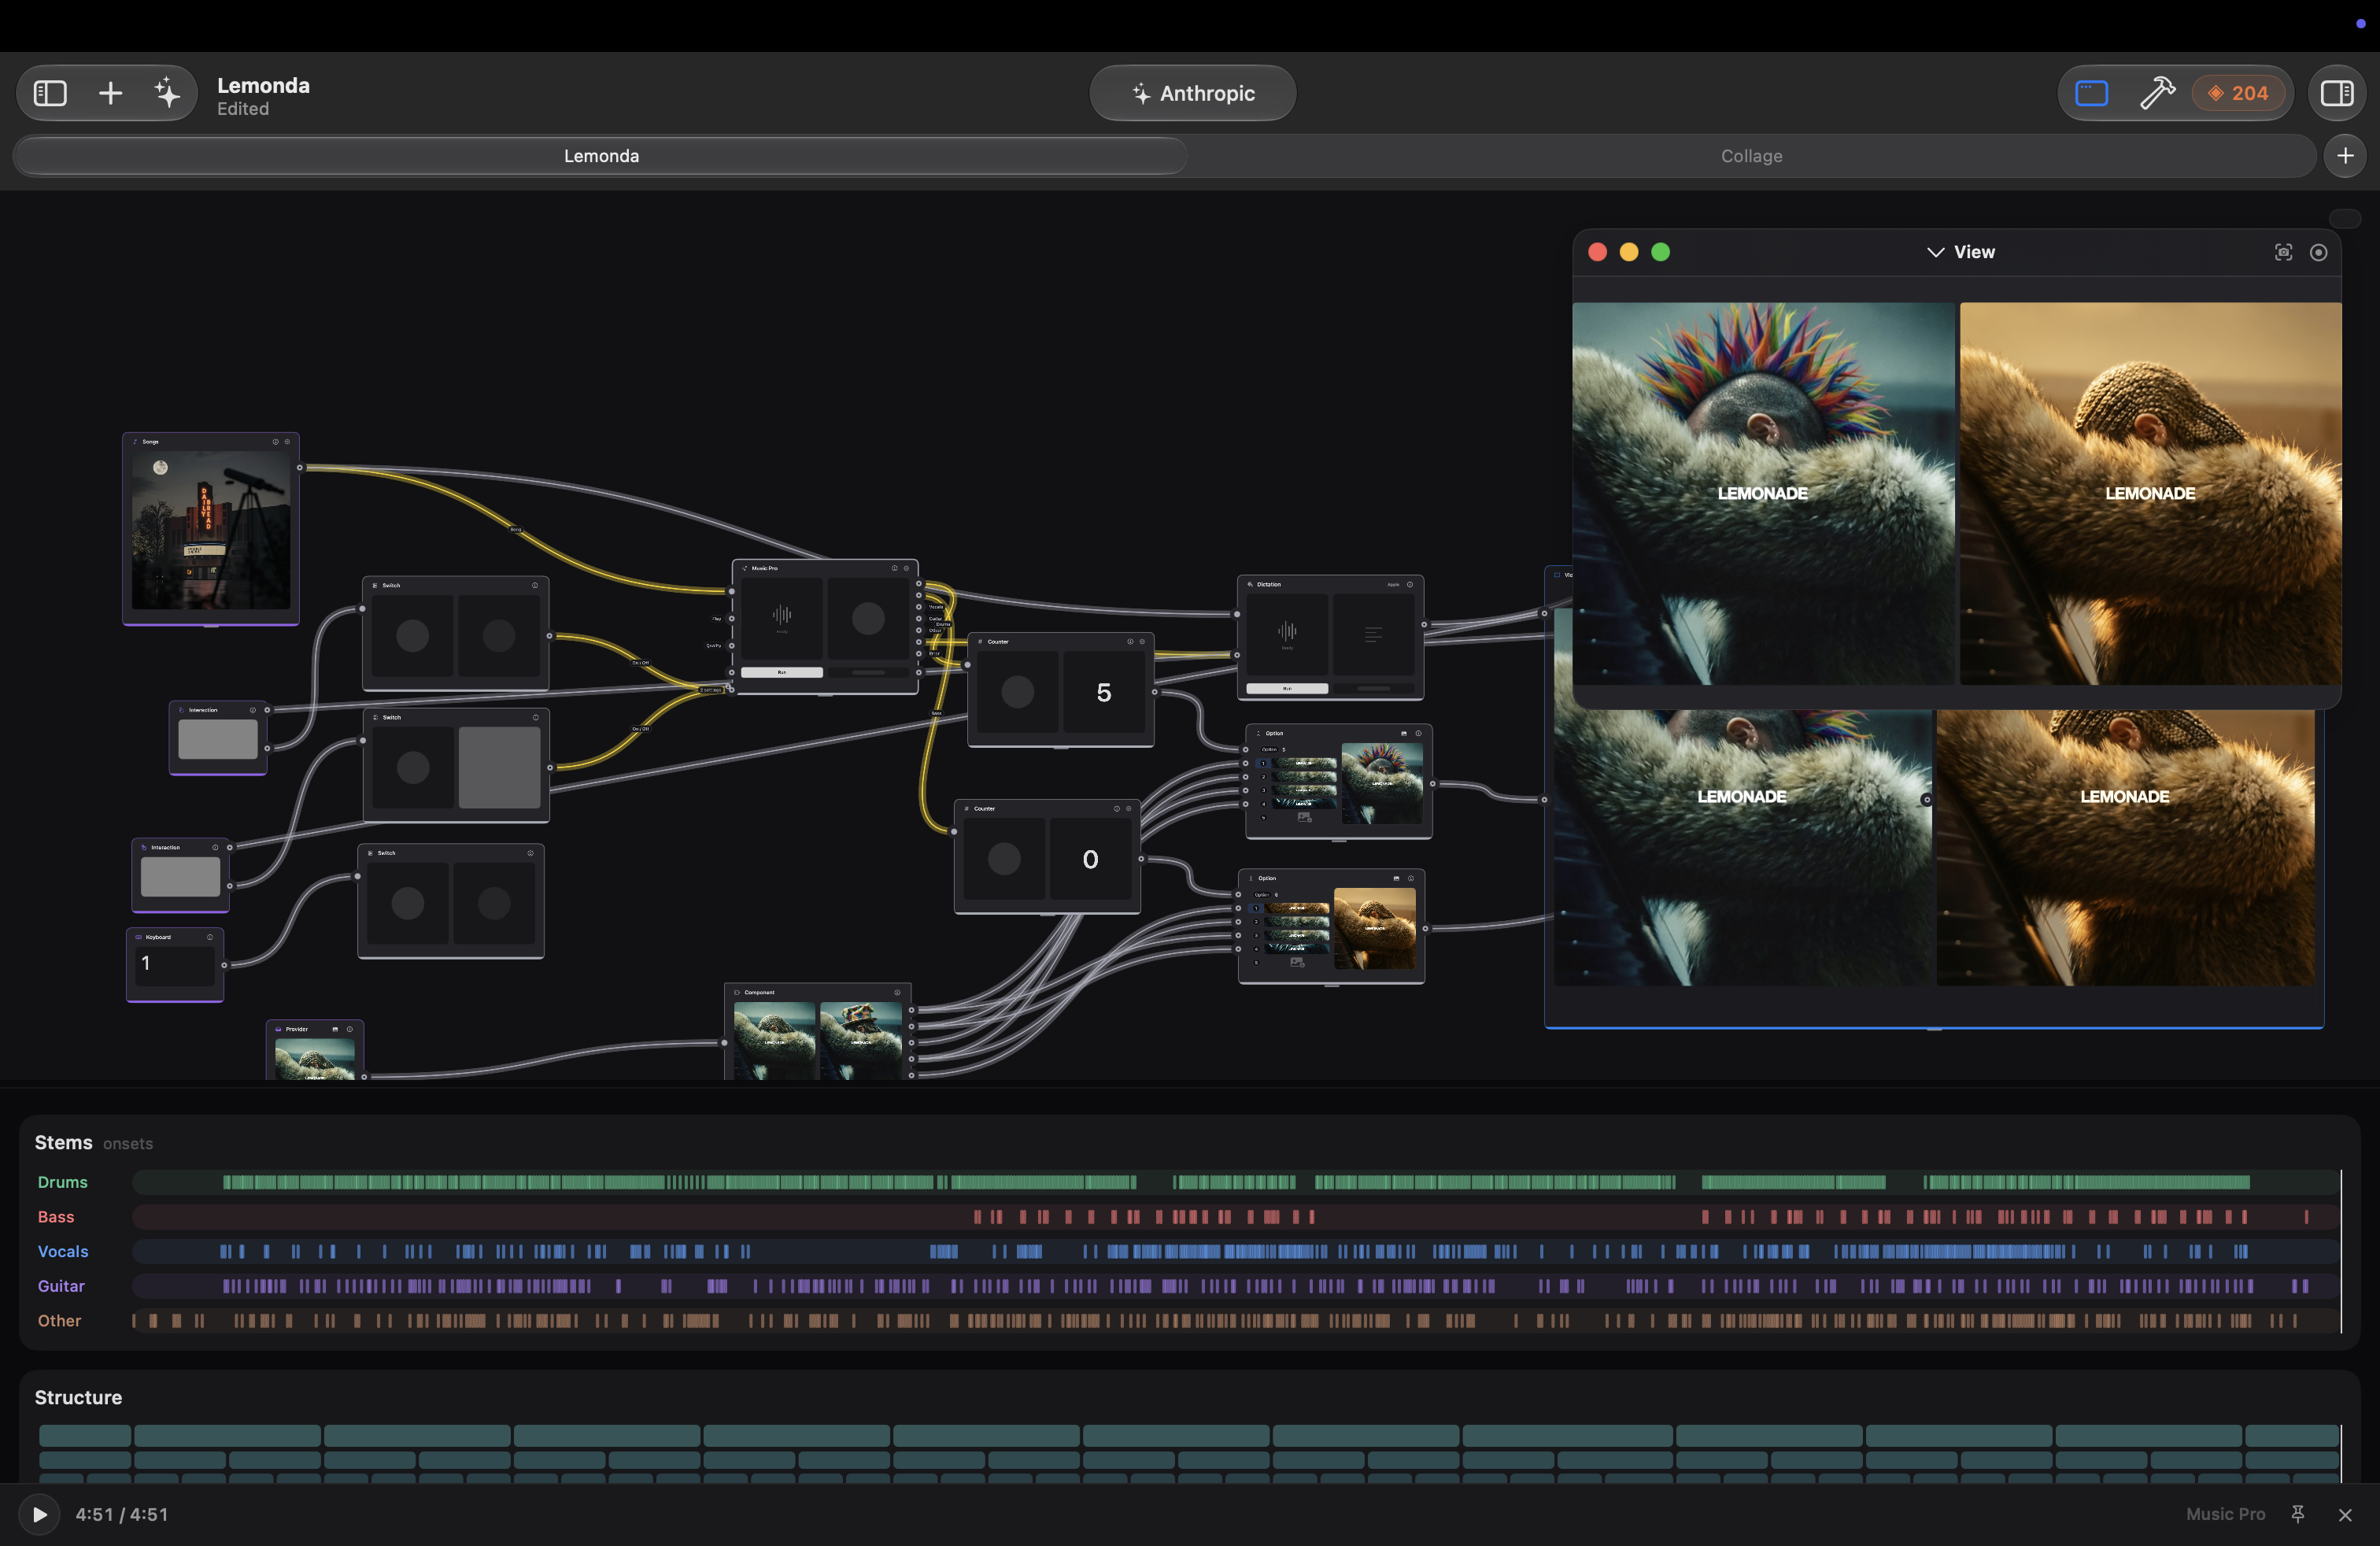The height and width of the screenshot is (1546, 2380).
Task: Open the Songs node info icon
Action: (x=276, y=441)
